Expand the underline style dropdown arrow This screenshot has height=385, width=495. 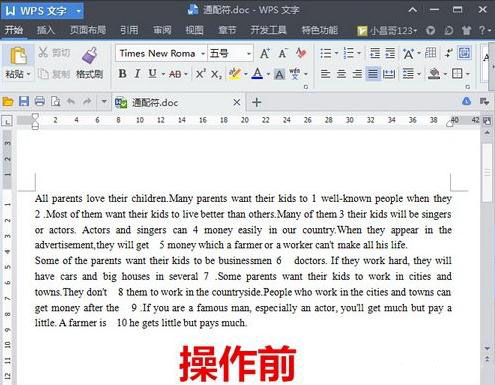coord(163,74)
